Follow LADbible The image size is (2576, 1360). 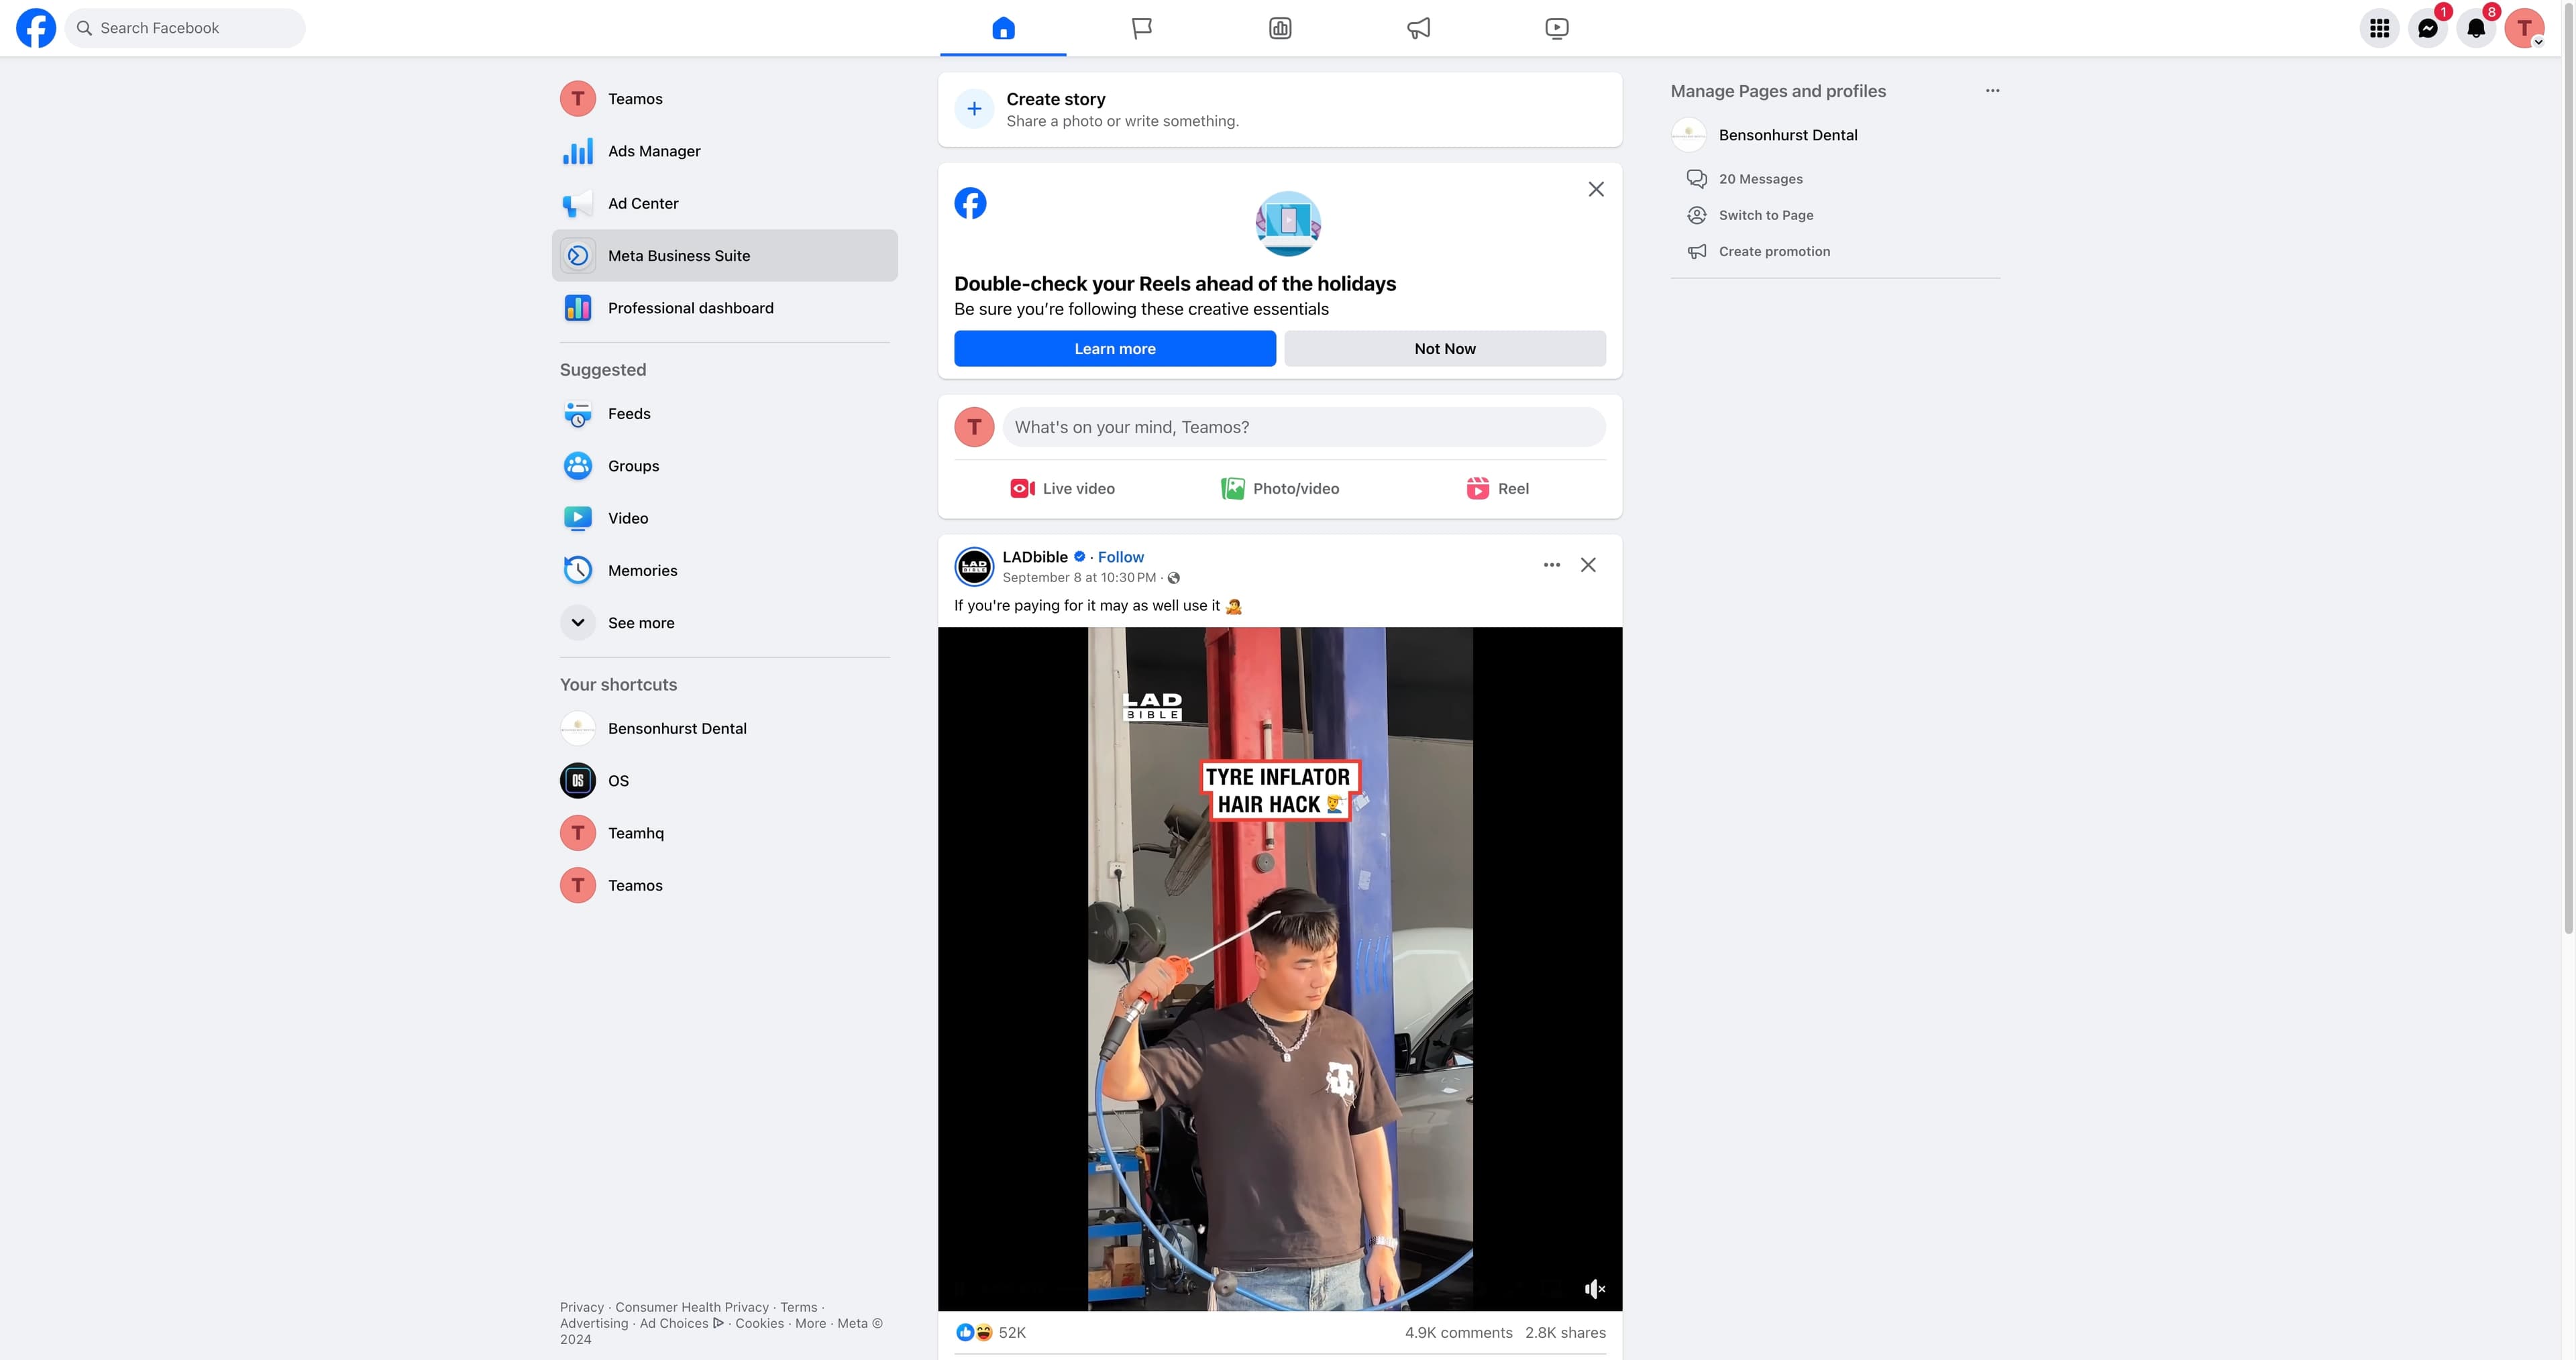click(1121, 557)
